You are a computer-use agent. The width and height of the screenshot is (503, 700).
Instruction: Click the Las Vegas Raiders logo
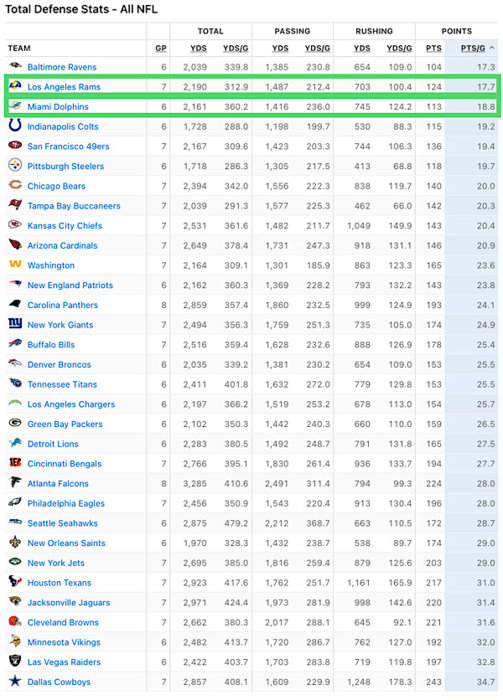coord(15,661)
